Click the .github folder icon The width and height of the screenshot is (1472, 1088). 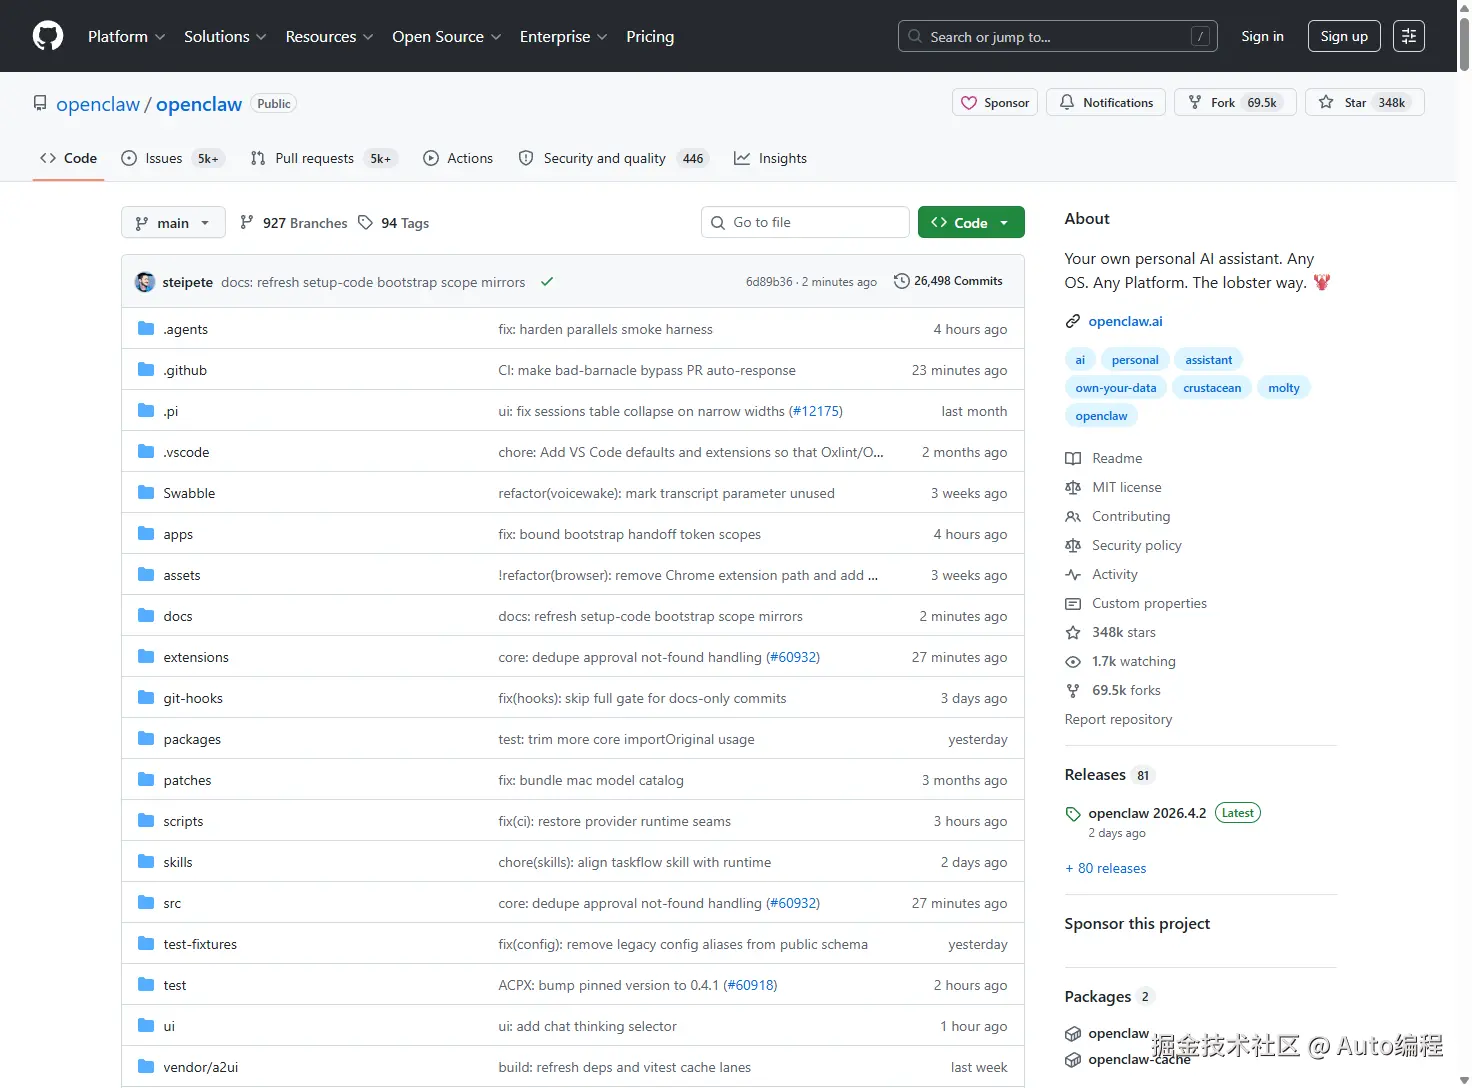pyautogui.click(x=146, y=369)
